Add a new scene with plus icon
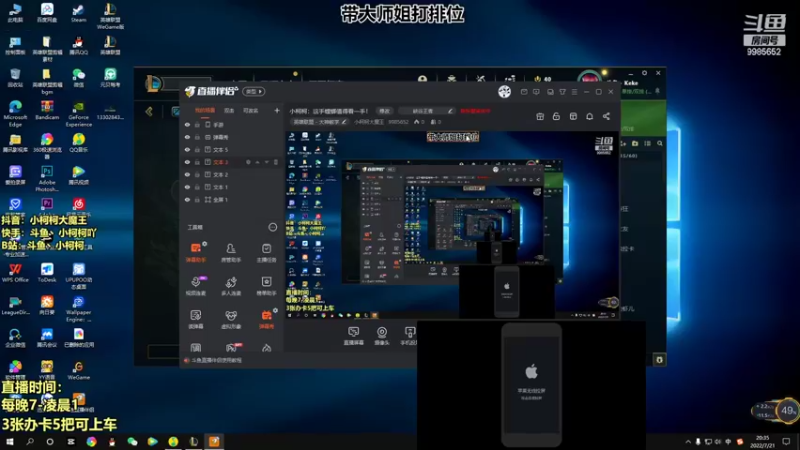Image resolution: width=800 pixels, height=450 pixels. point(277,110)
